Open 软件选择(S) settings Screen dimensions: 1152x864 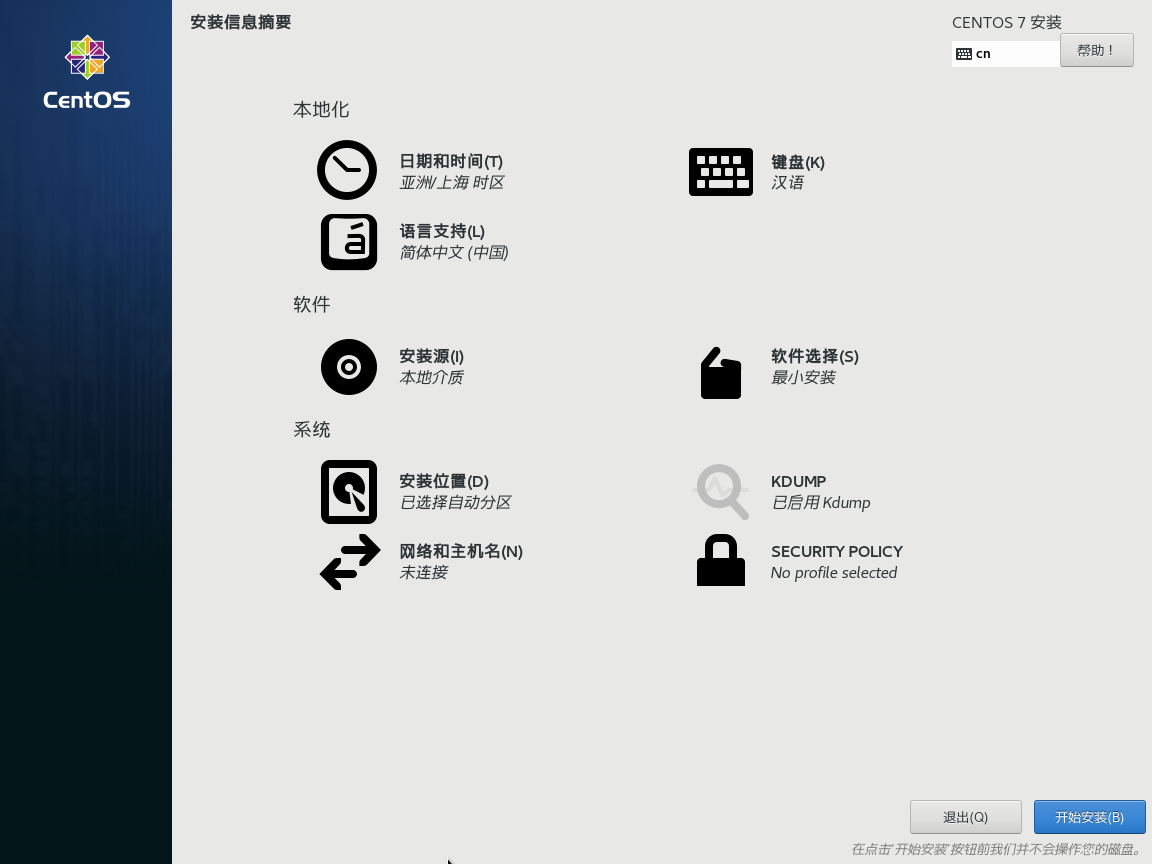(815, 356)
